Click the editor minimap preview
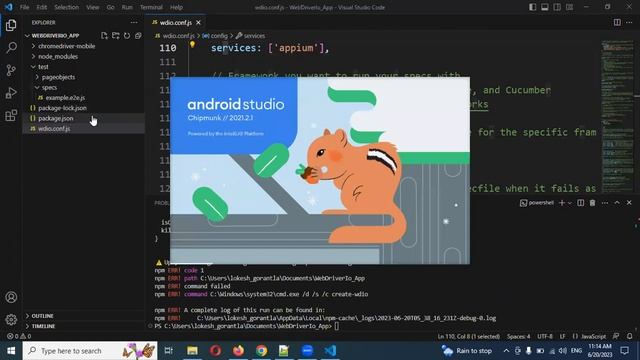This screenshot has height=360, width=640. pos(616,116)
